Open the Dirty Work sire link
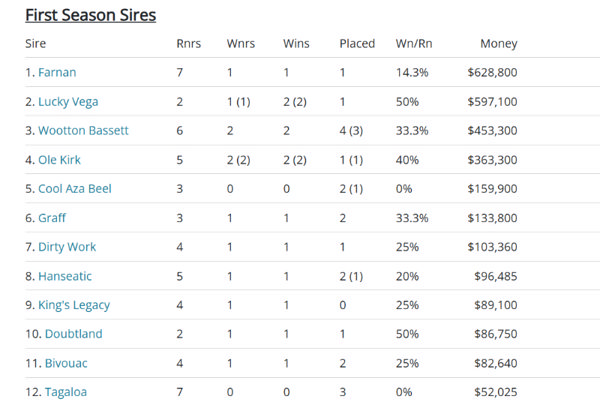 tap(67, 246)
